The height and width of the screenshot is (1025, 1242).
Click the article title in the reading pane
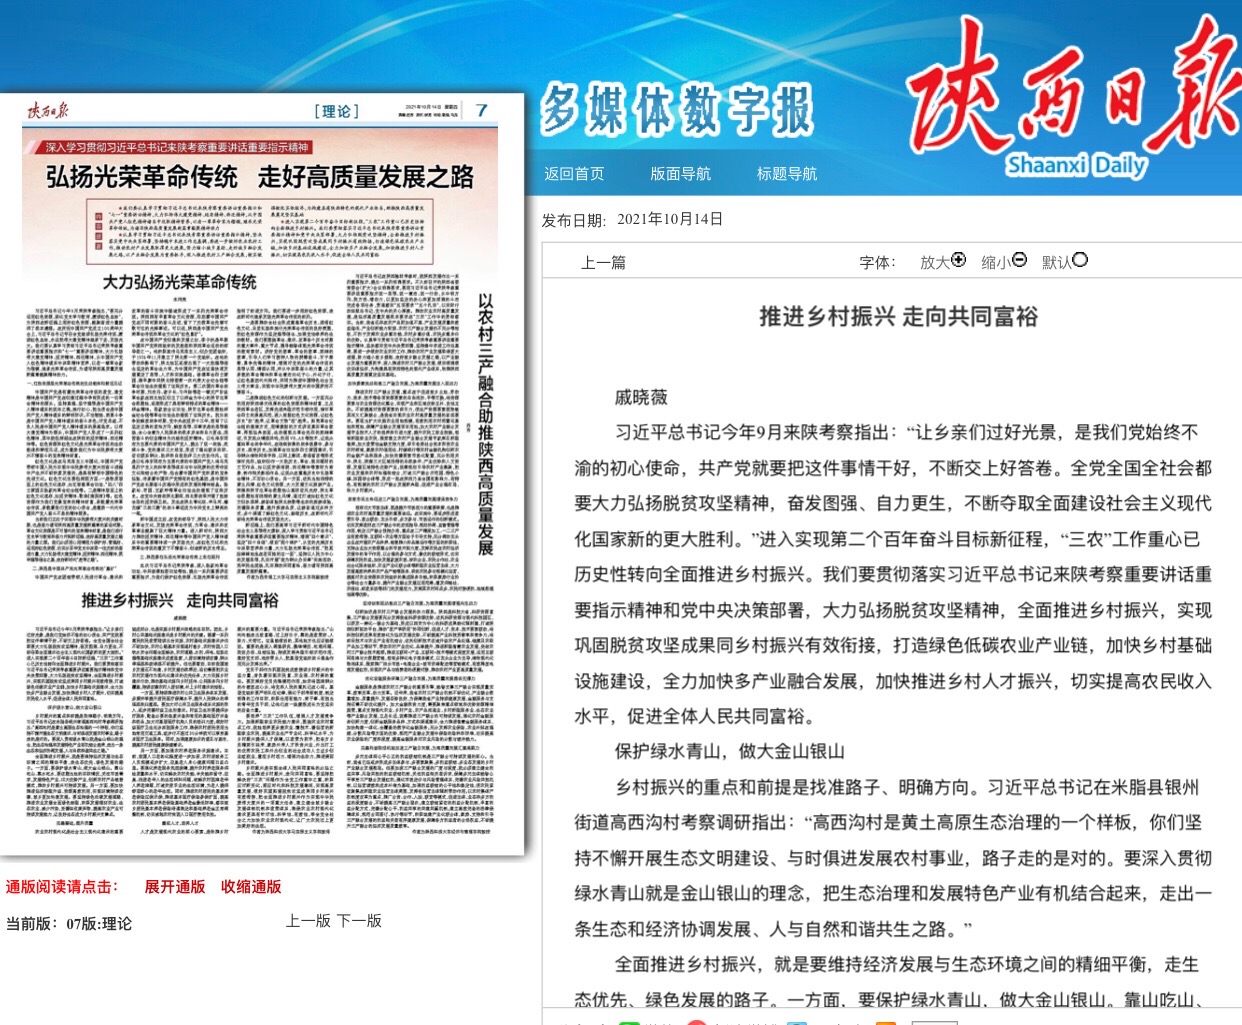coord(898,317)
